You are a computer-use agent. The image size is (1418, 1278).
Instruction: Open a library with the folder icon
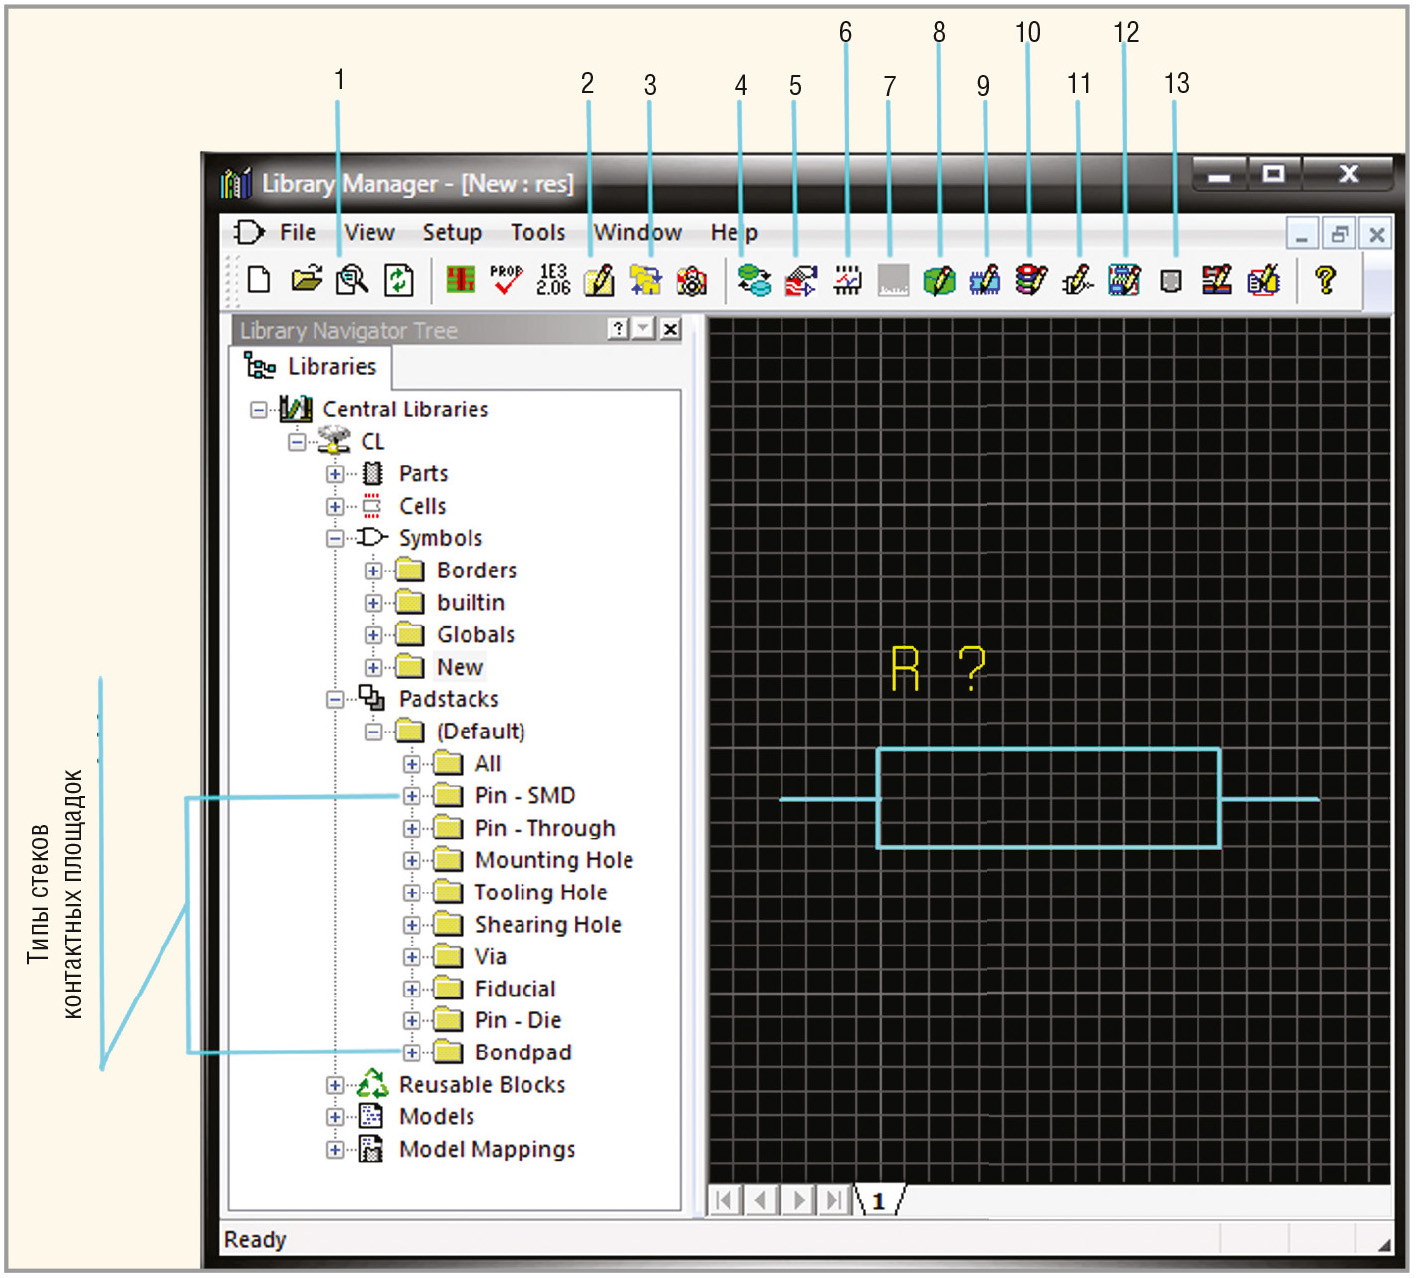pos(306,280)
